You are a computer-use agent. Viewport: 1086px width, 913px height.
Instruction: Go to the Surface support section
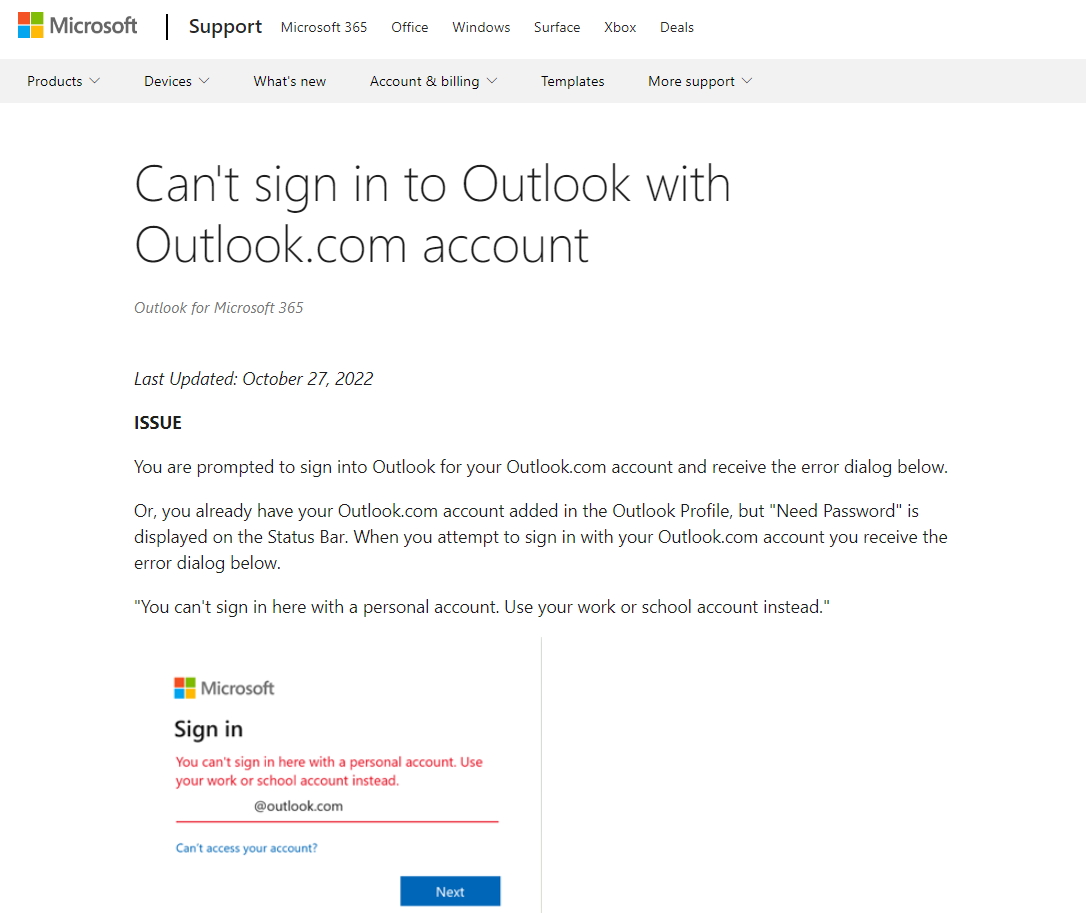(556, 28)
